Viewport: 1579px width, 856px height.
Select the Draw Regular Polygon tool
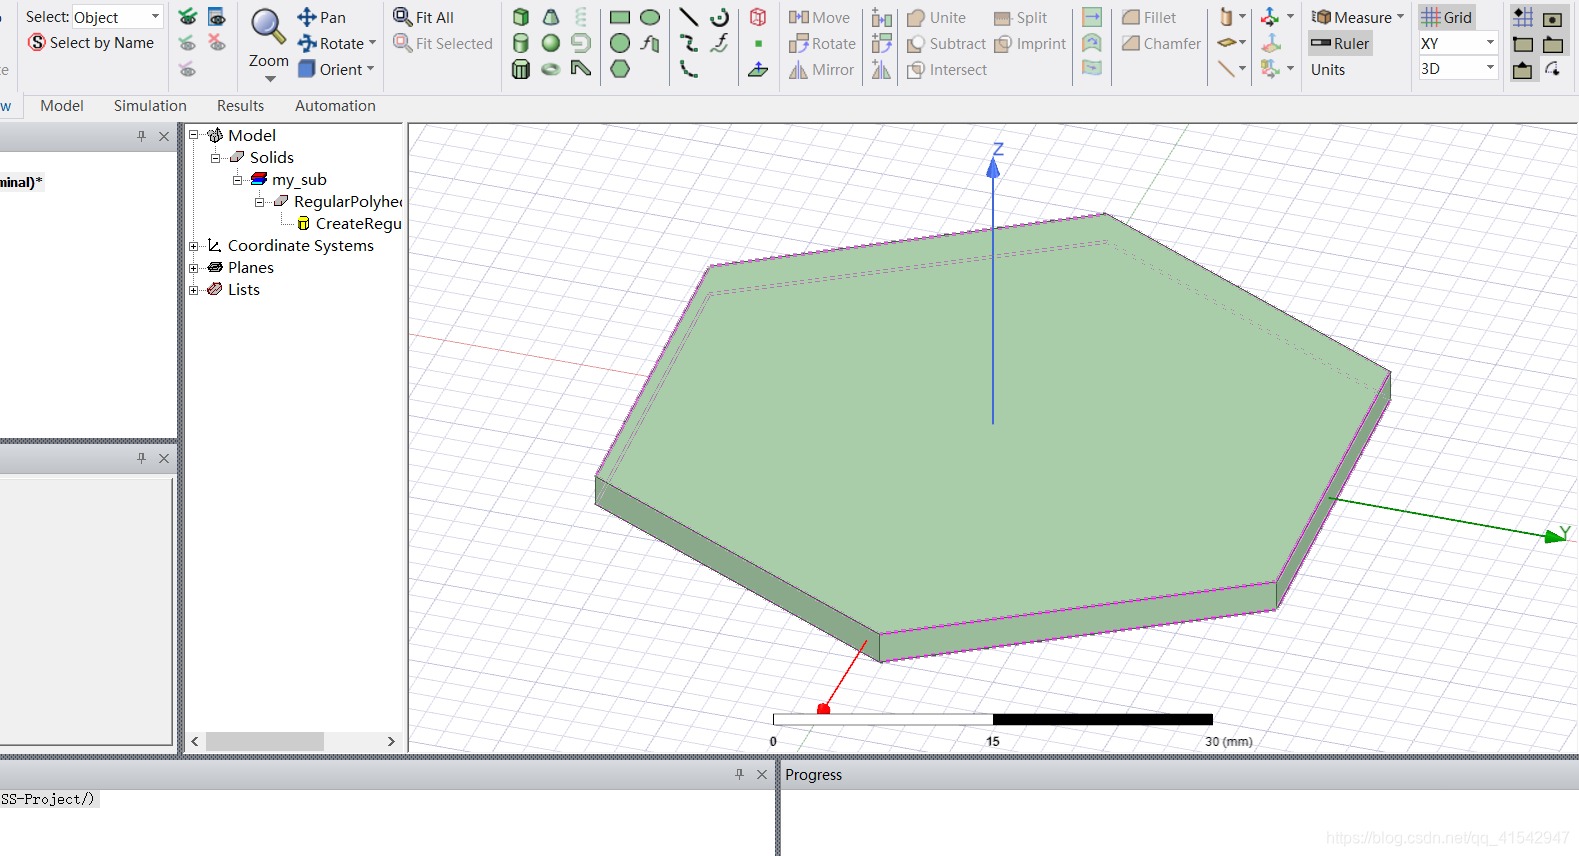point(620,69)
